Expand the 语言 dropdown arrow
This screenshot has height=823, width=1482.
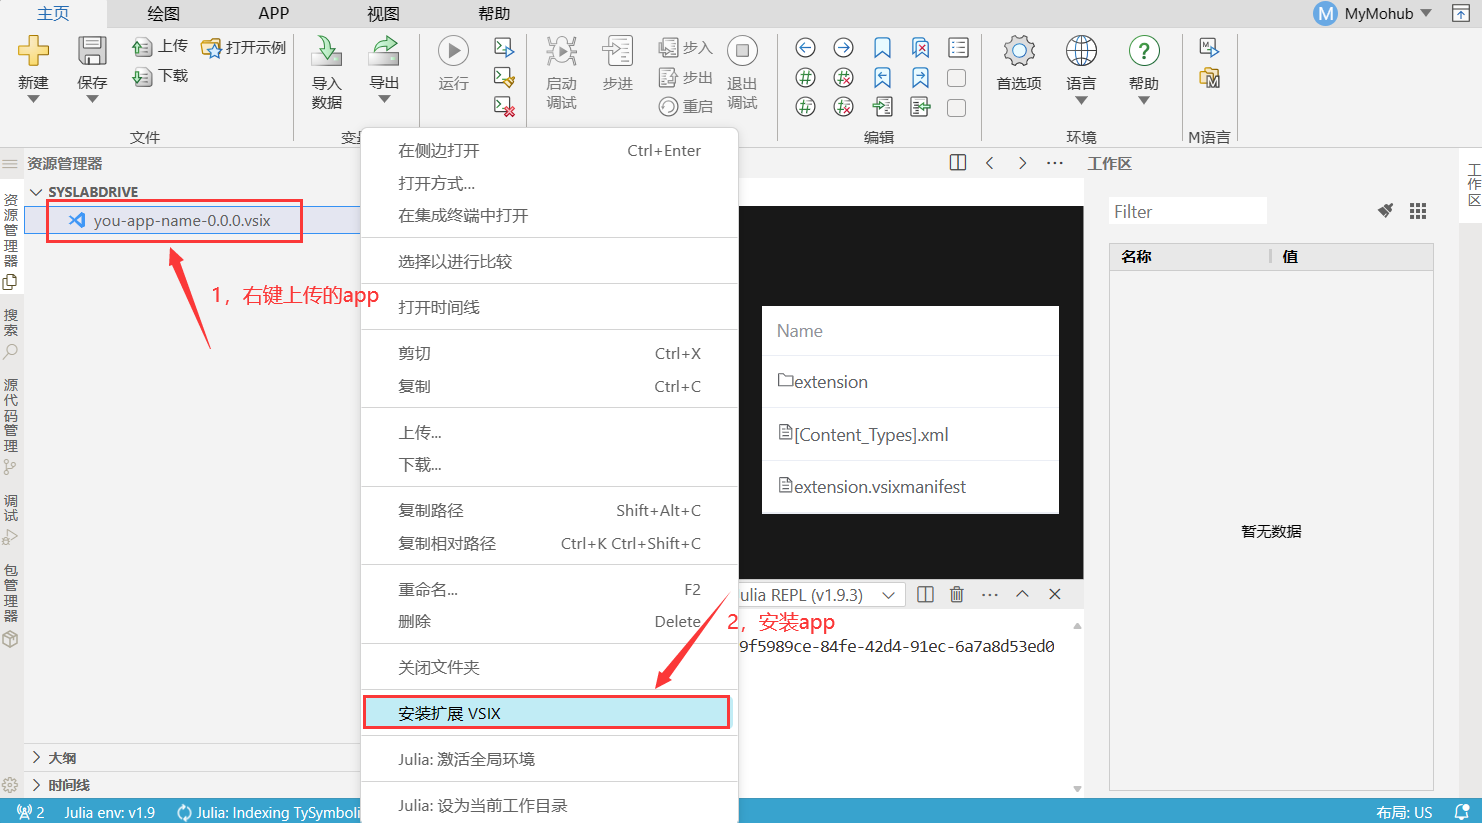click(x=1081, y=100)
